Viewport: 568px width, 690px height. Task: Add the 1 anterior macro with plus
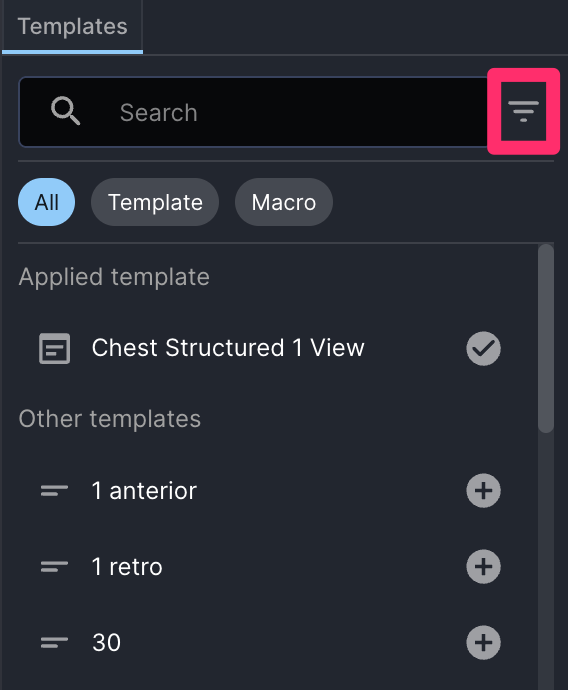483,491
